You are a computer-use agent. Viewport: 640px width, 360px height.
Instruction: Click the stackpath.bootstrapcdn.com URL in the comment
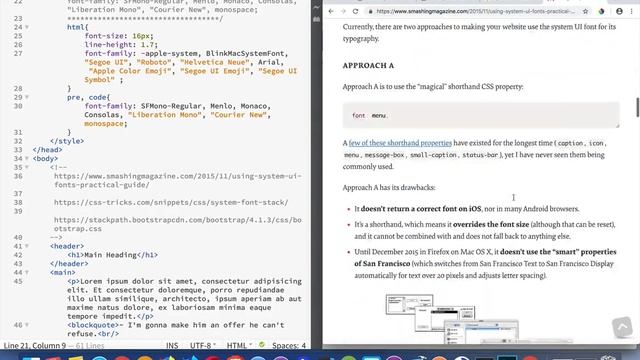click(178, 224)
